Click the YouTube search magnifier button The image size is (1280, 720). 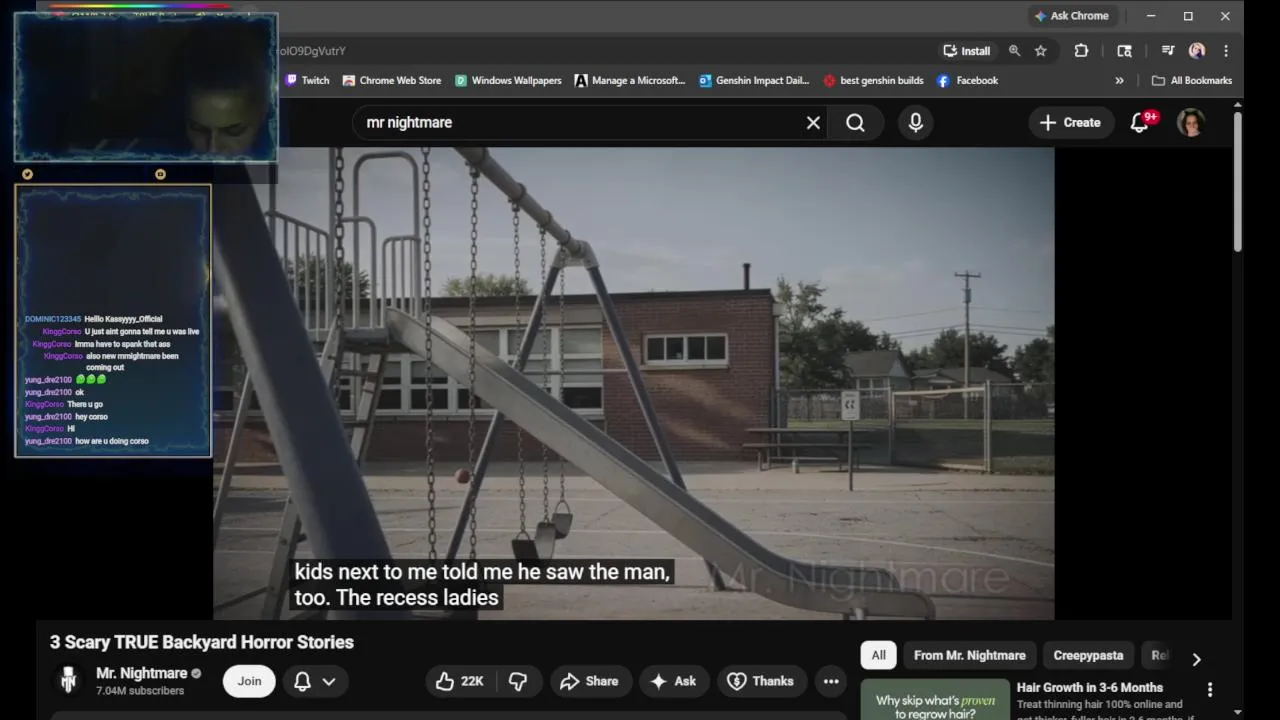click(x=855, y=122)
